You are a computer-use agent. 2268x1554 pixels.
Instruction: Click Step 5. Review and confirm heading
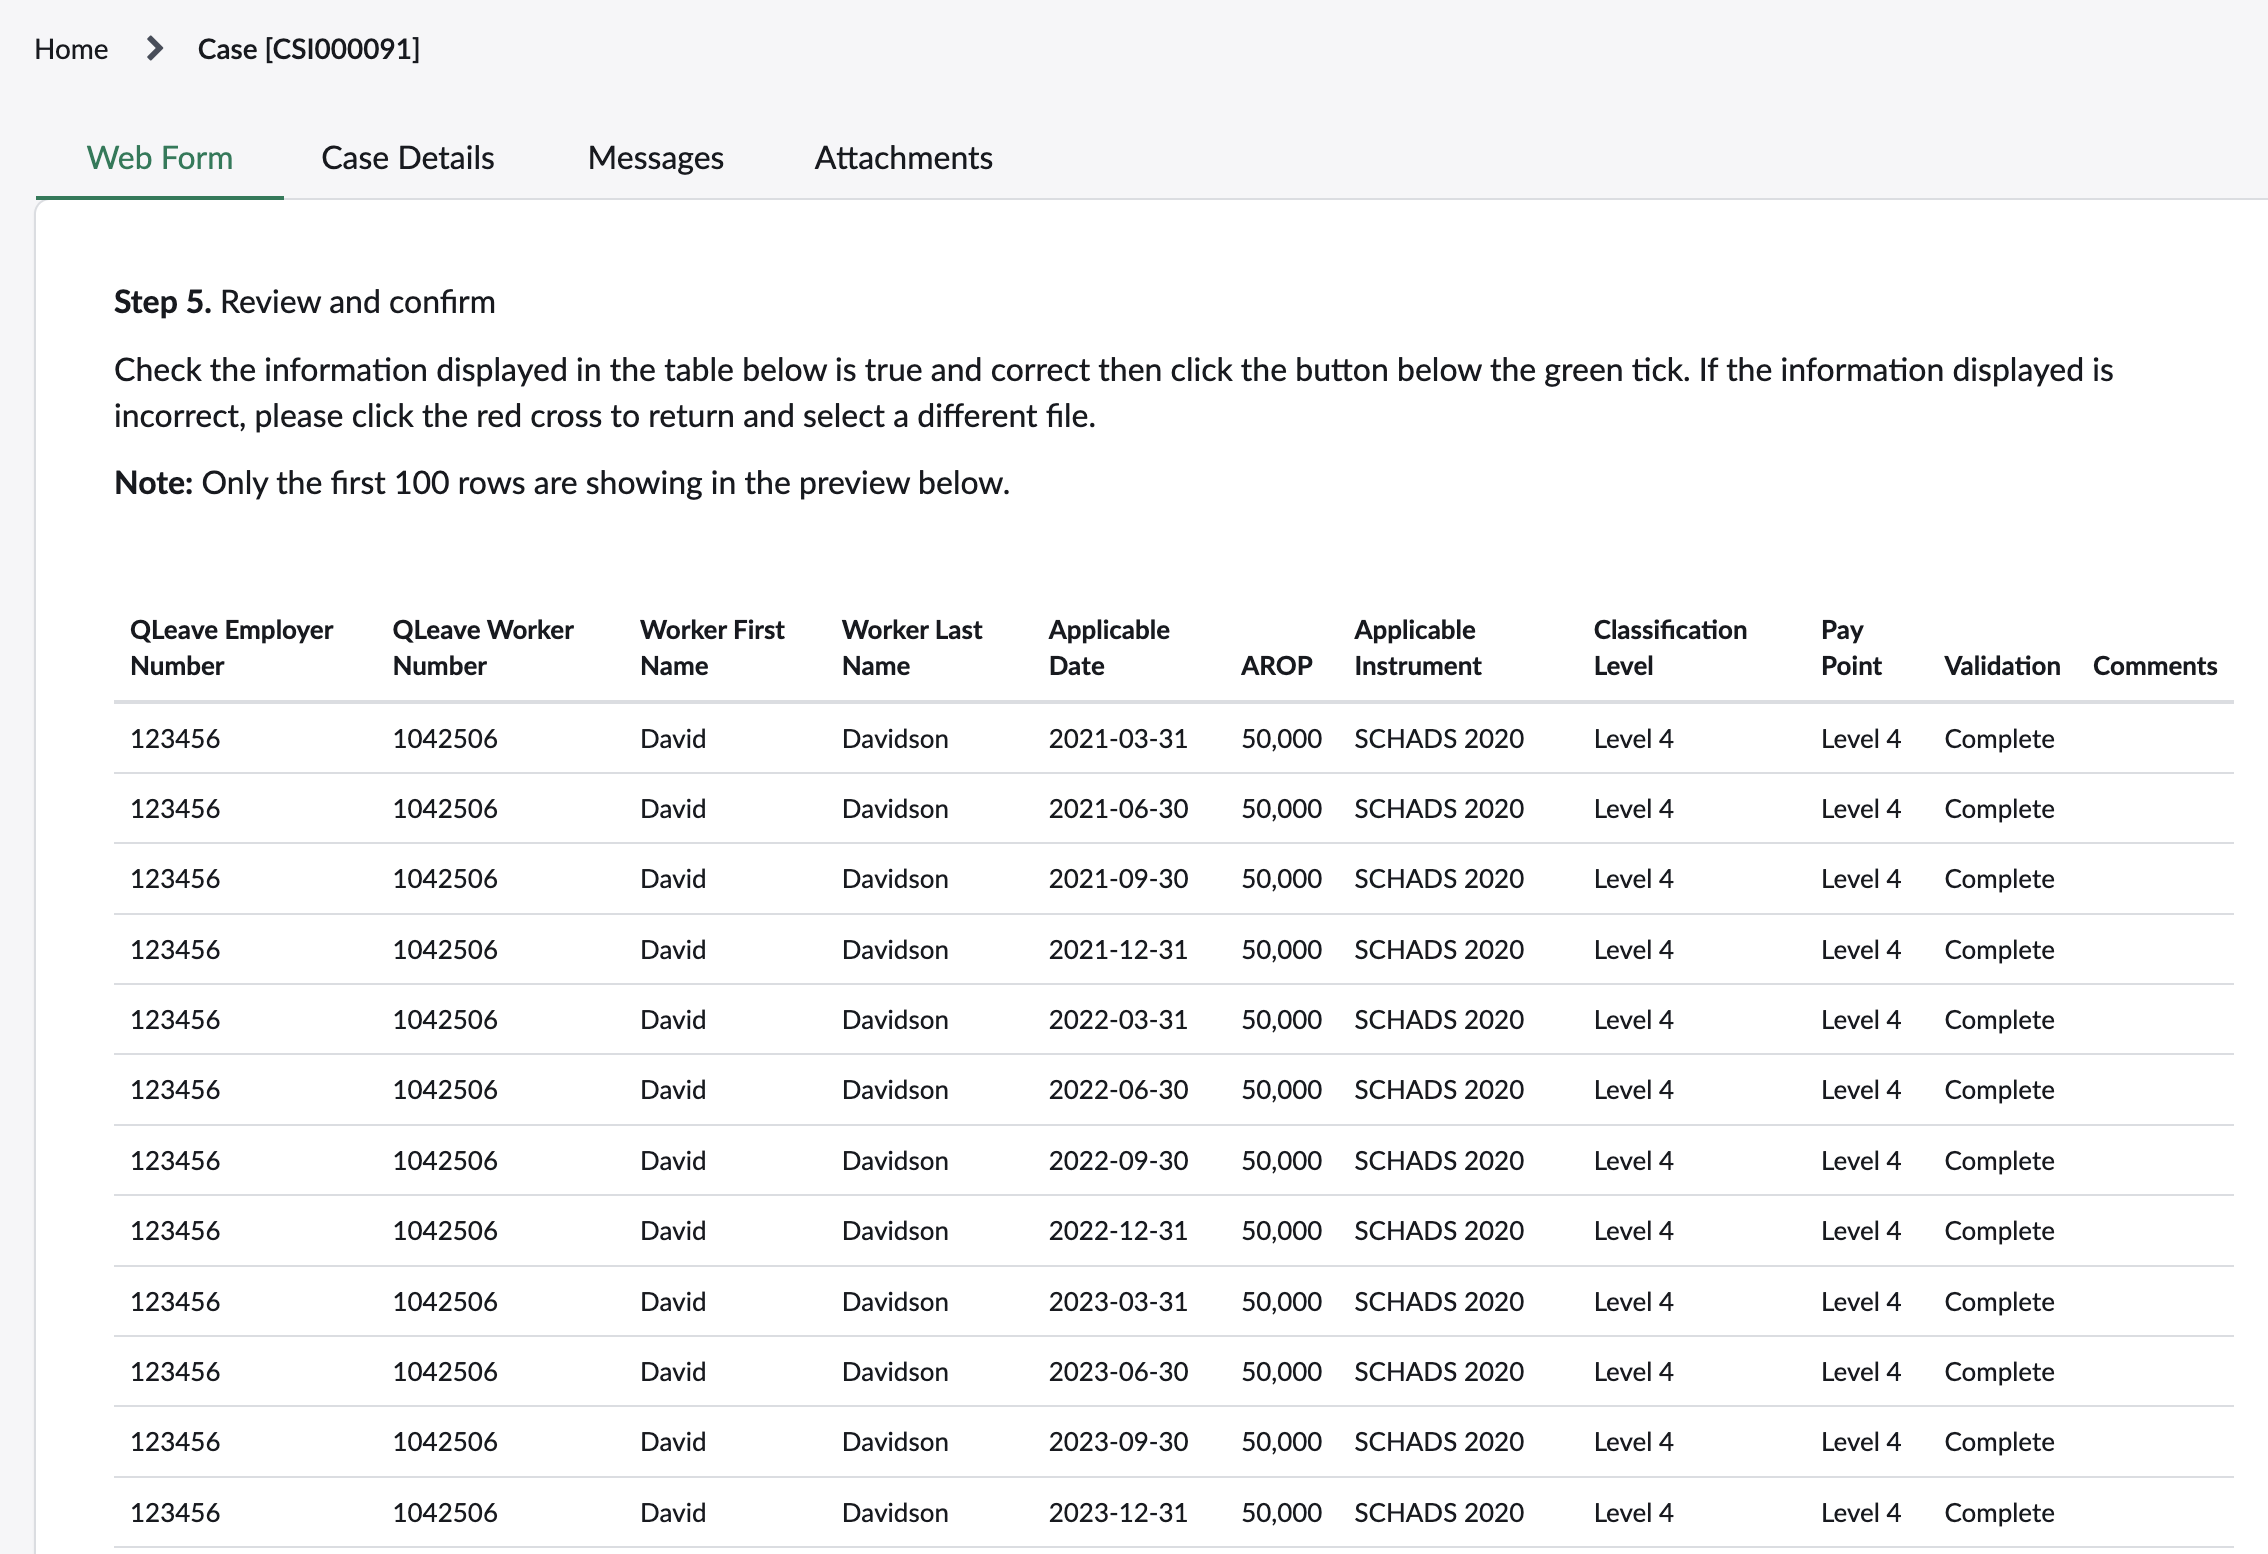(305, 301)
